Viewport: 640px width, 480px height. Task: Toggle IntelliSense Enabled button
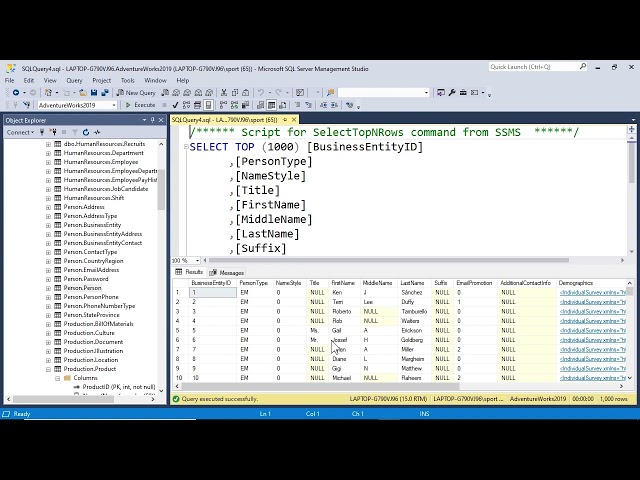(208, 105)
